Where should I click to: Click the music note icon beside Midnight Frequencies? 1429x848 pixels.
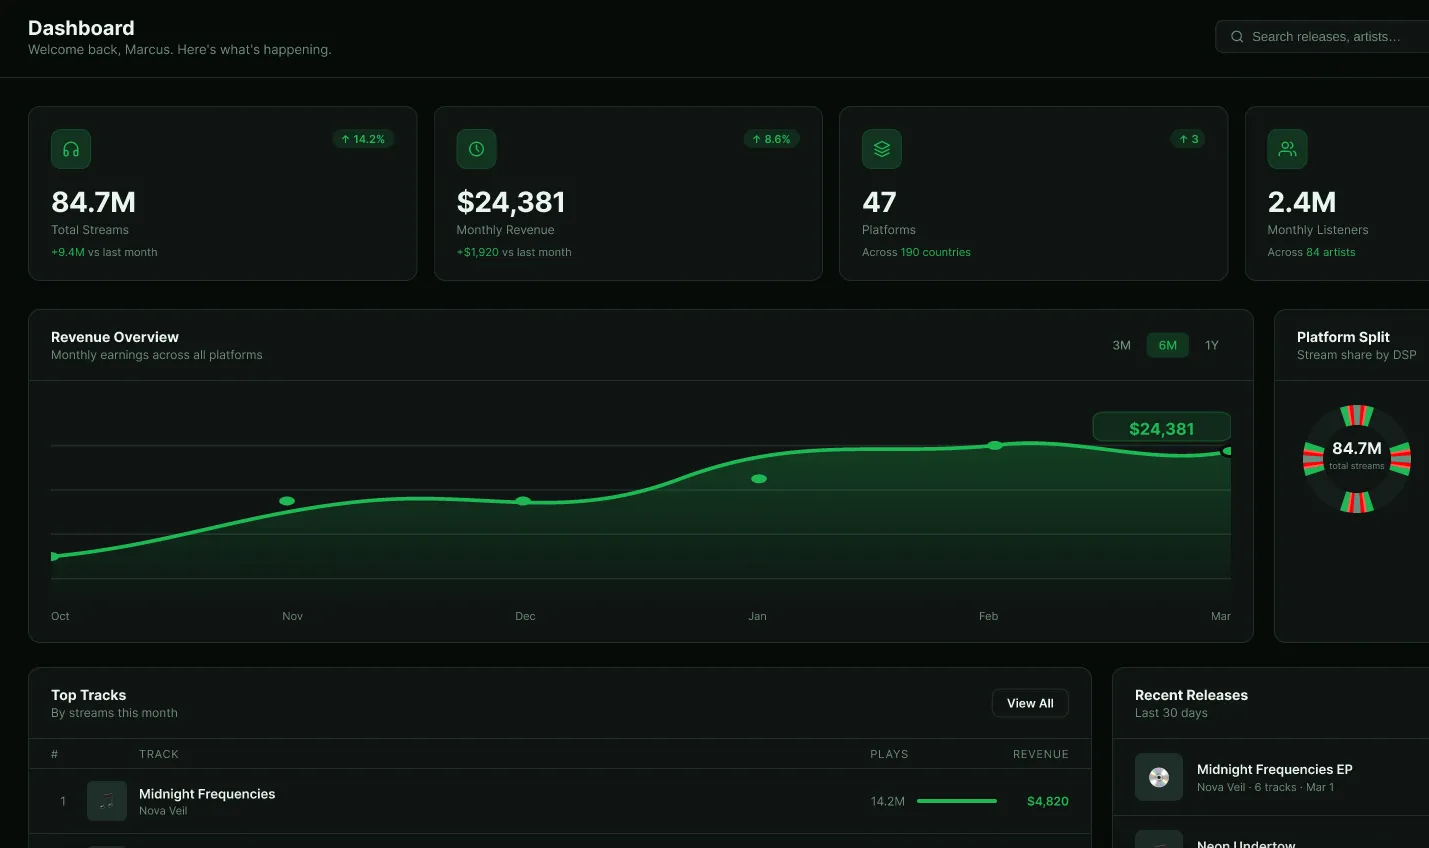point(106,801)
